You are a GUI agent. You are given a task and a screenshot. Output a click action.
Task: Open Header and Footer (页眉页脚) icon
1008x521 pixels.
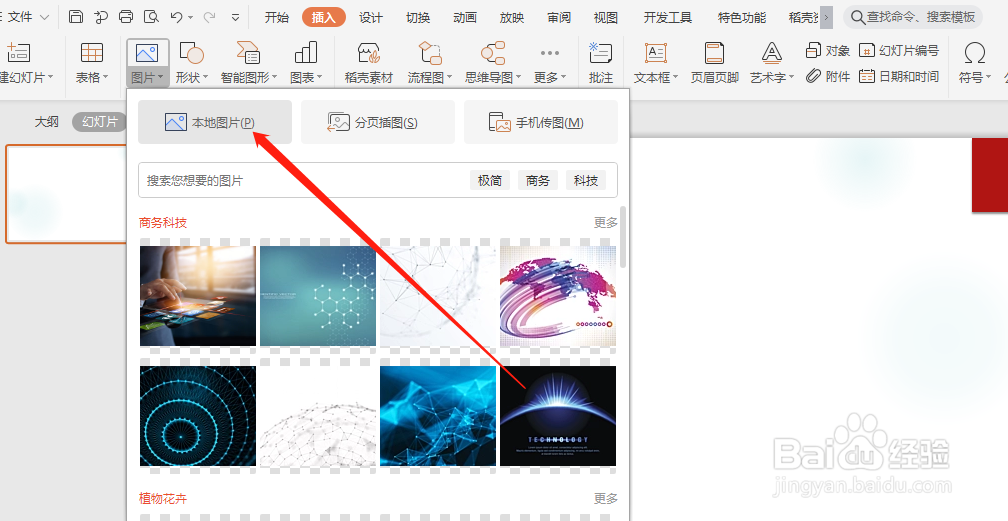click(x=714, y=53)
